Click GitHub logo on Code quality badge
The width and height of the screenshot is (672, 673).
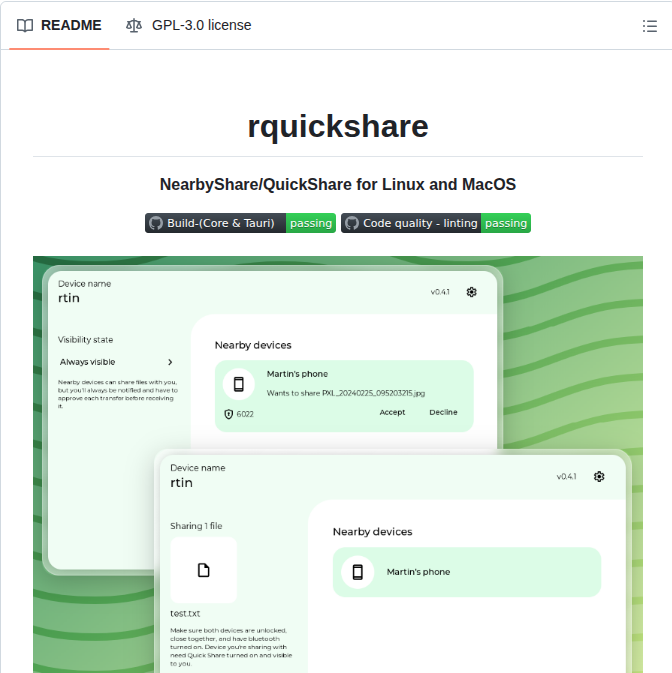(x=352, y=223)
